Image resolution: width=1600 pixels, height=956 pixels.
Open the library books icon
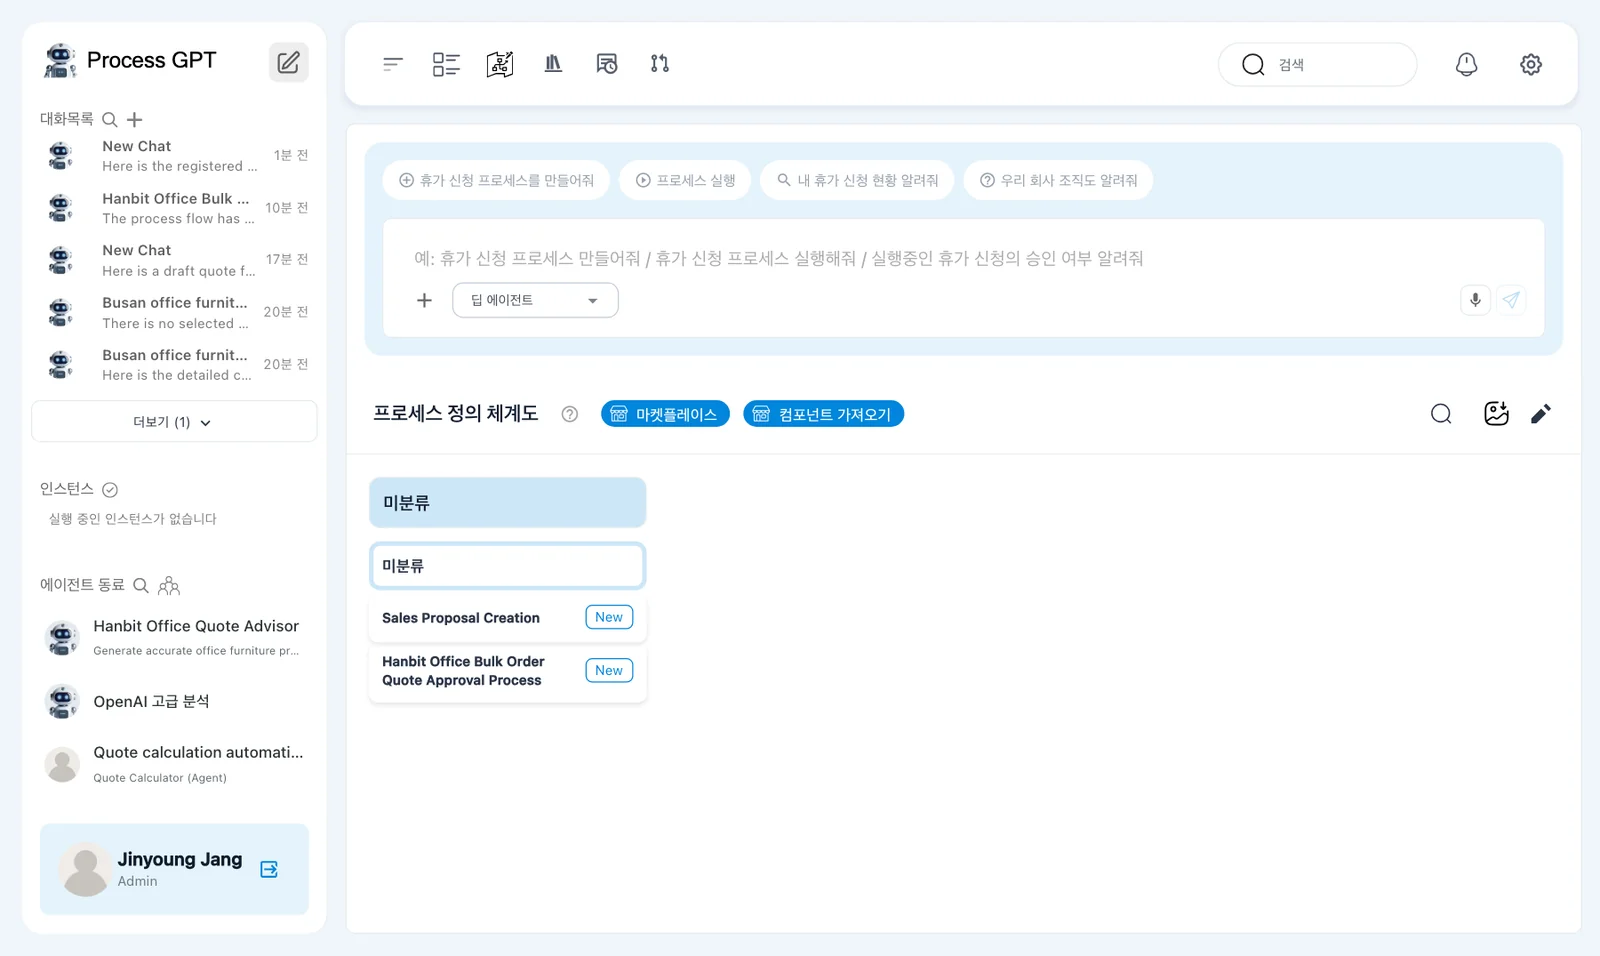pyautogui.click(x=553, y=64)
